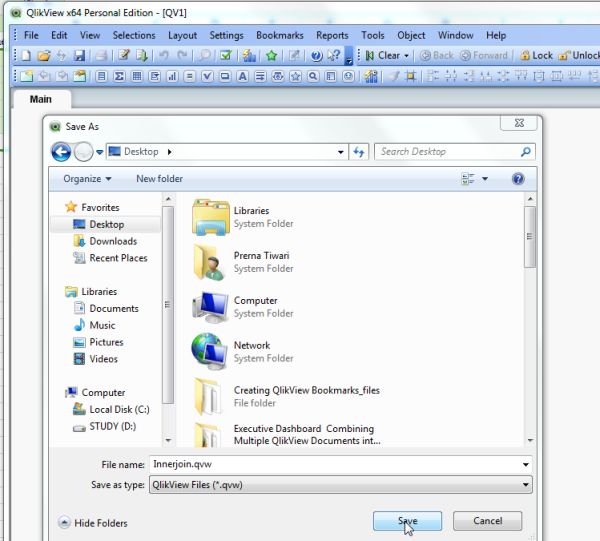Click the Add Sheet design toolbar icon
This screenshot has width=600, height=541.
(x=26, y=77)
